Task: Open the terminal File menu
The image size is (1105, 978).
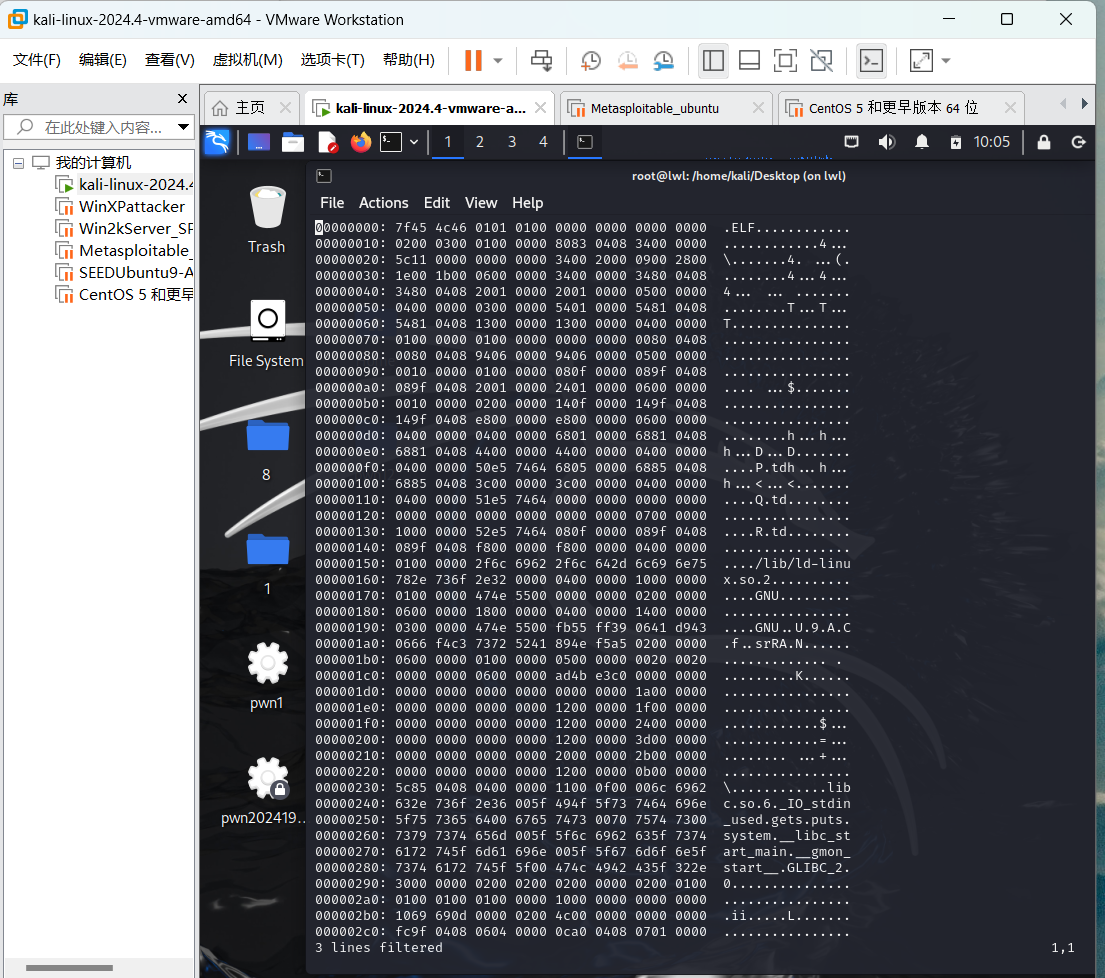Action: coord(332,203)
